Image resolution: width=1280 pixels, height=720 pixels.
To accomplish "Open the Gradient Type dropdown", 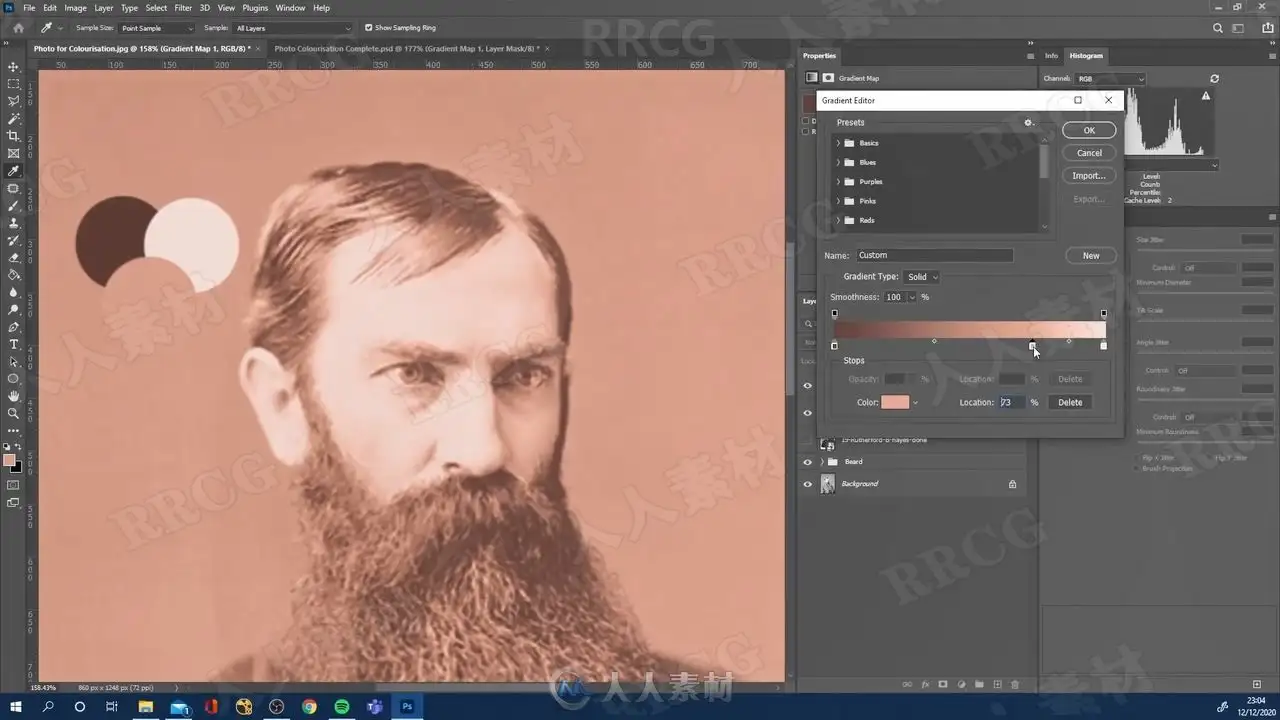I will tap(922, 277).
